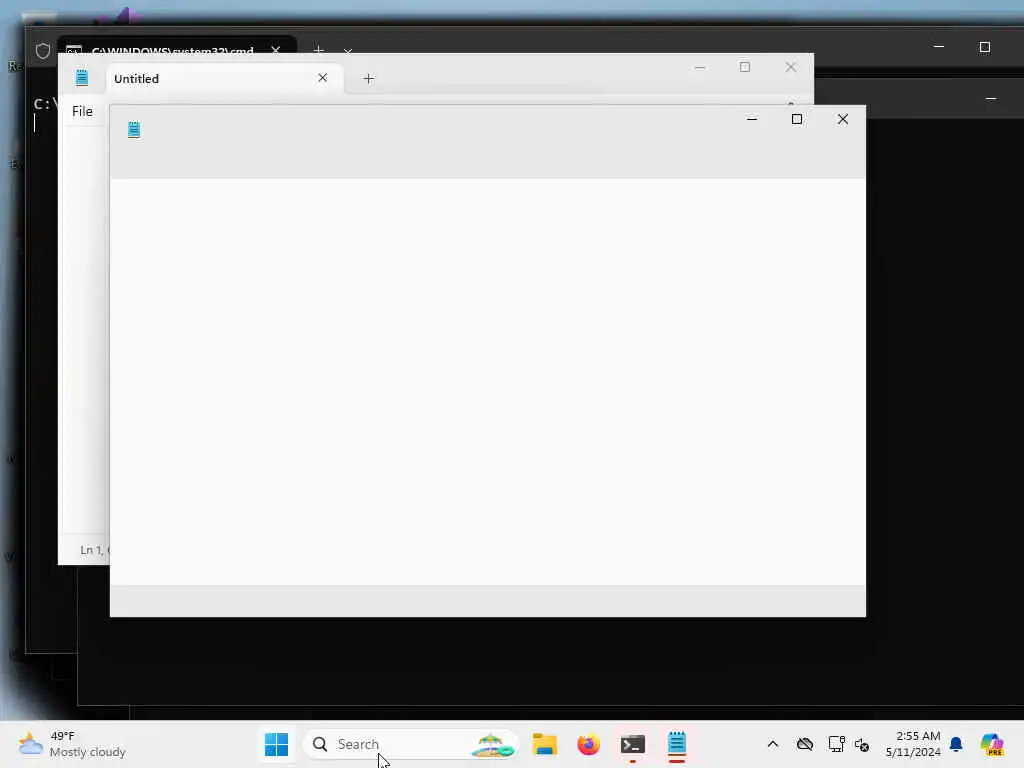Switch to Notepad via taskbar icon
Screen dimensions: 1024x768
click(x=677, y=744)
